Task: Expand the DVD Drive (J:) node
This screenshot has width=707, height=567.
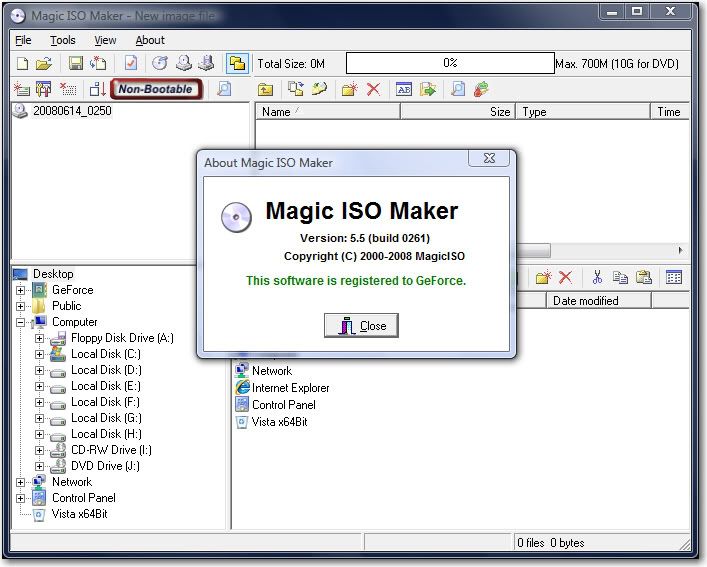Action: [x=39, y=466]
